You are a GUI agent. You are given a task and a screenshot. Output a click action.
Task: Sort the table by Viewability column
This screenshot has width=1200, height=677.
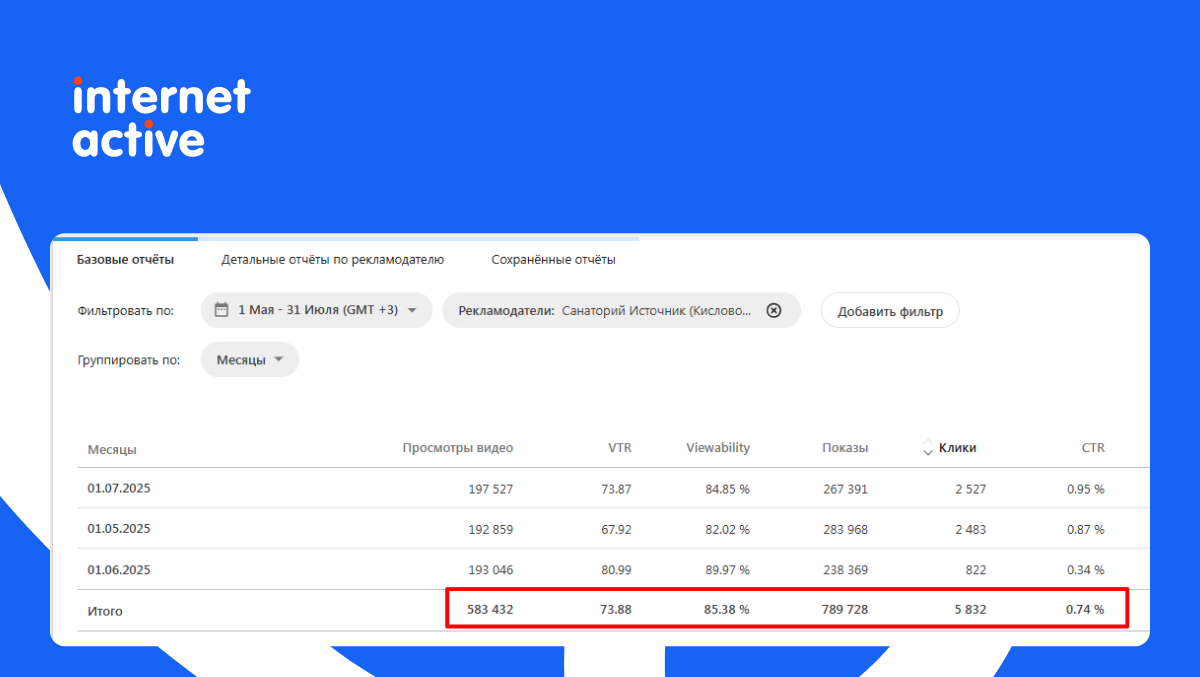[717, 448]
